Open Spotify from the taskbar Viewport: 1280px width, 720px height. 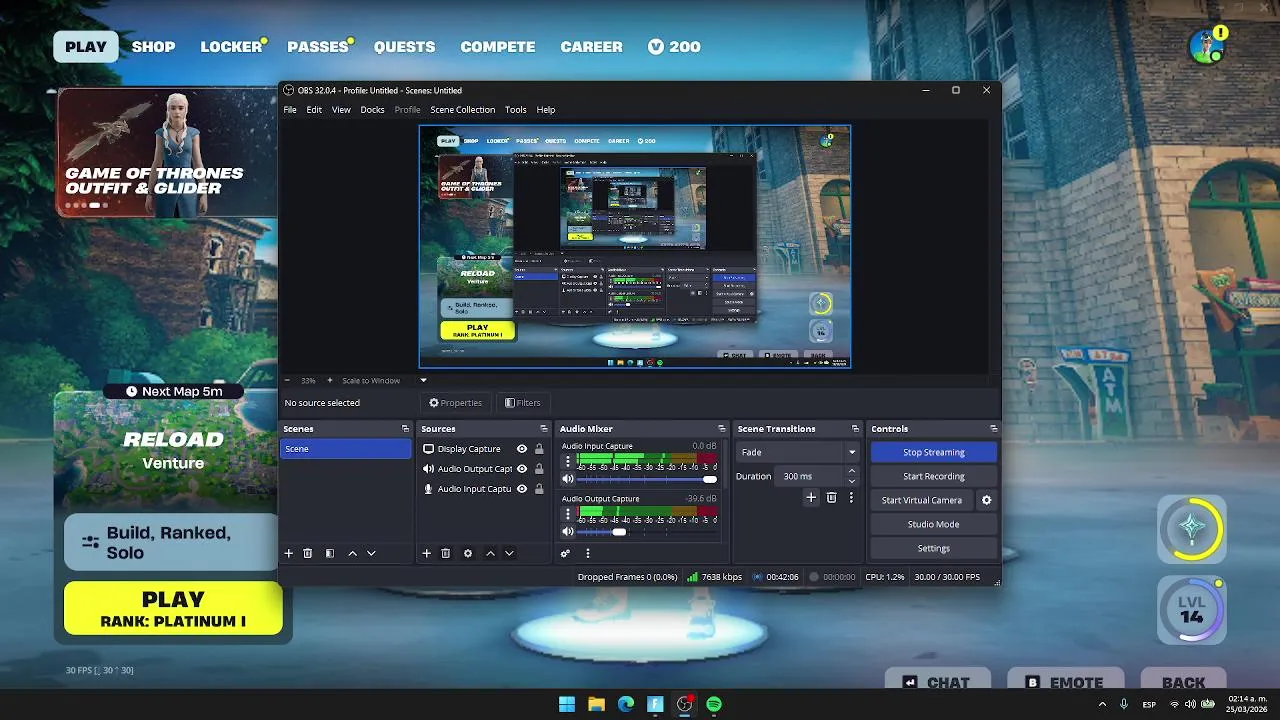pos(714,704)
